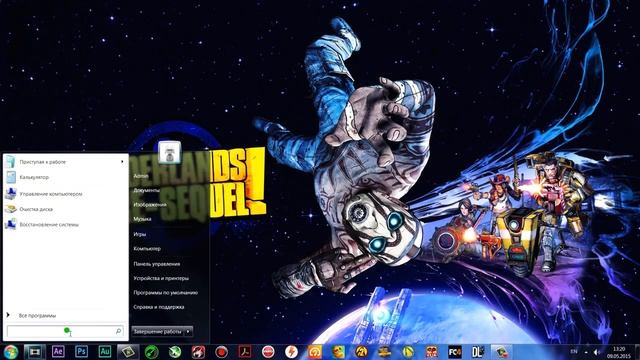Click the film-strip icon beside Start orb
Image resolution: width=640 pixels, height=360 pixels.
coord(35,351)
